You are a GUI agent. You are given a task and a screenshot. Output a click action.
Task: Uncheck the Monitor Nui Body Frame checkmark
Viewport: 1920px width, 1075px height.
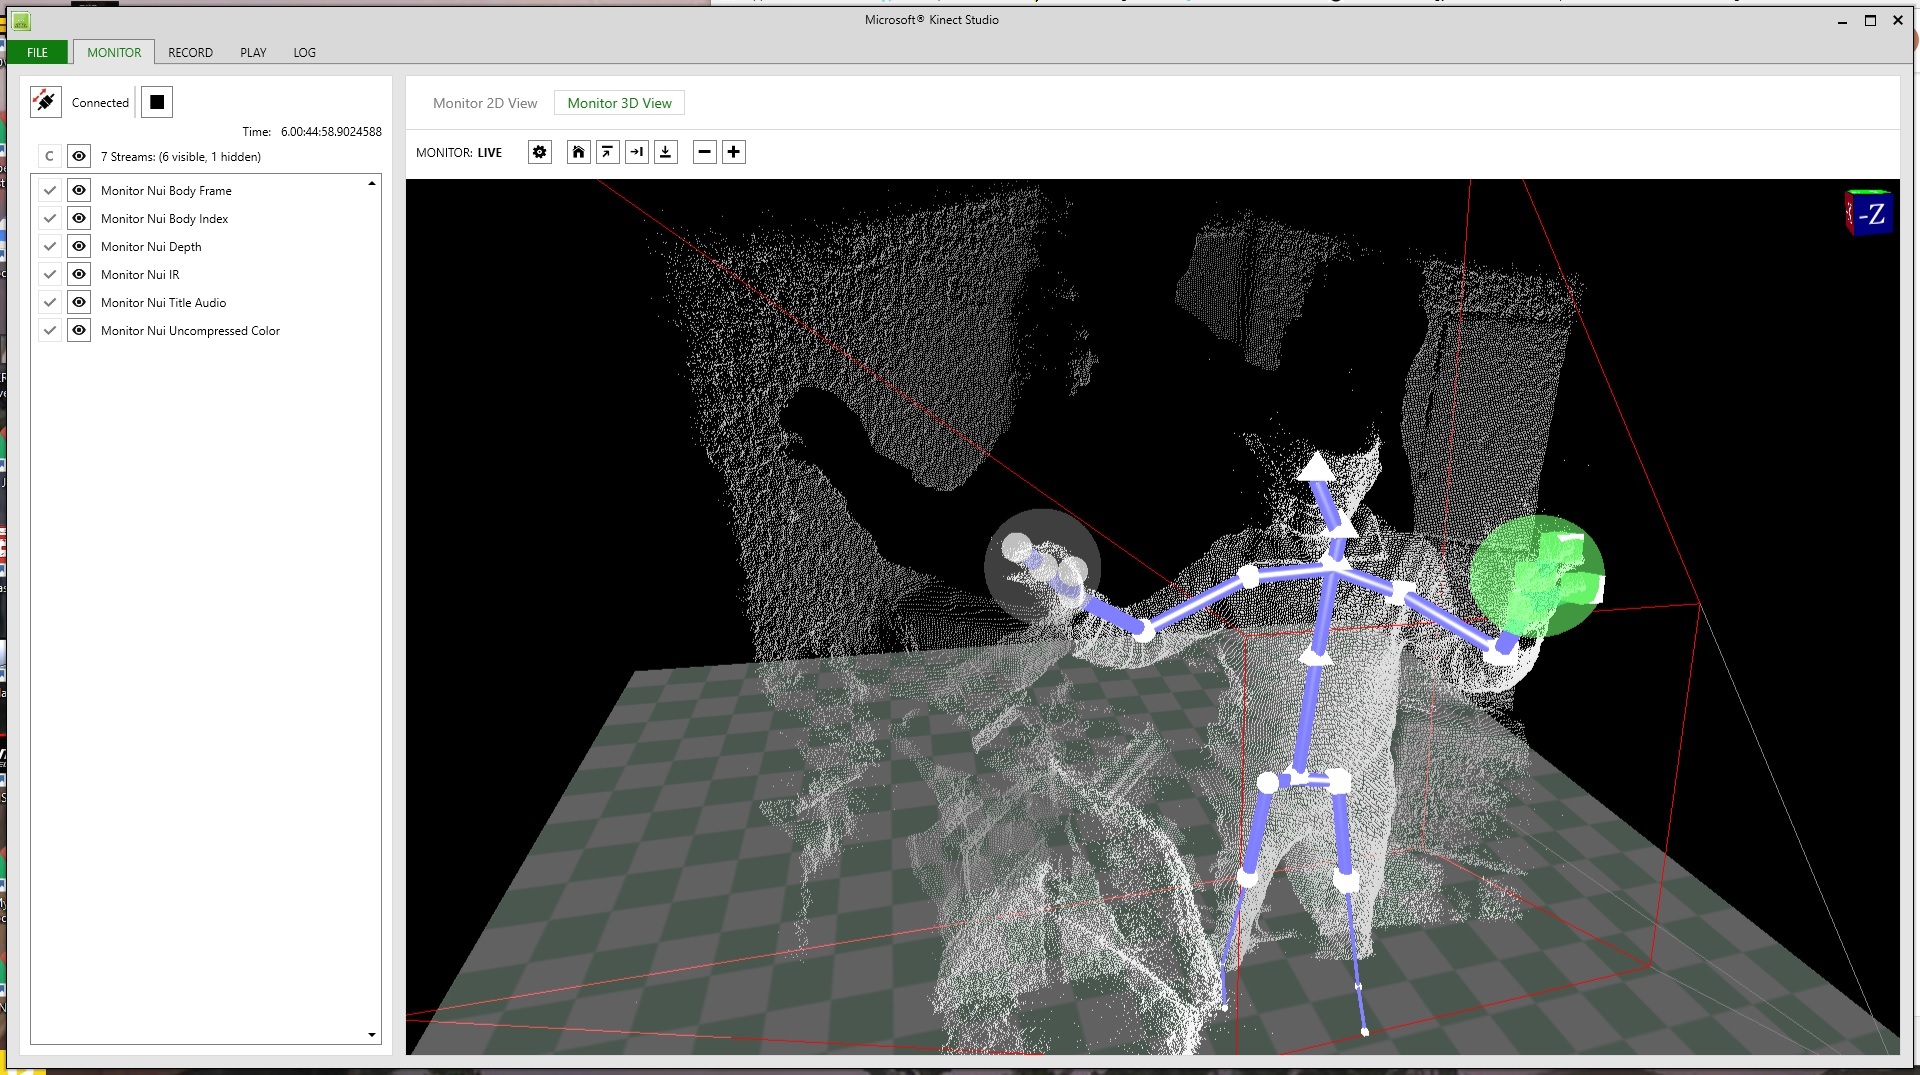pyautogui.click(x=49, y=190)
